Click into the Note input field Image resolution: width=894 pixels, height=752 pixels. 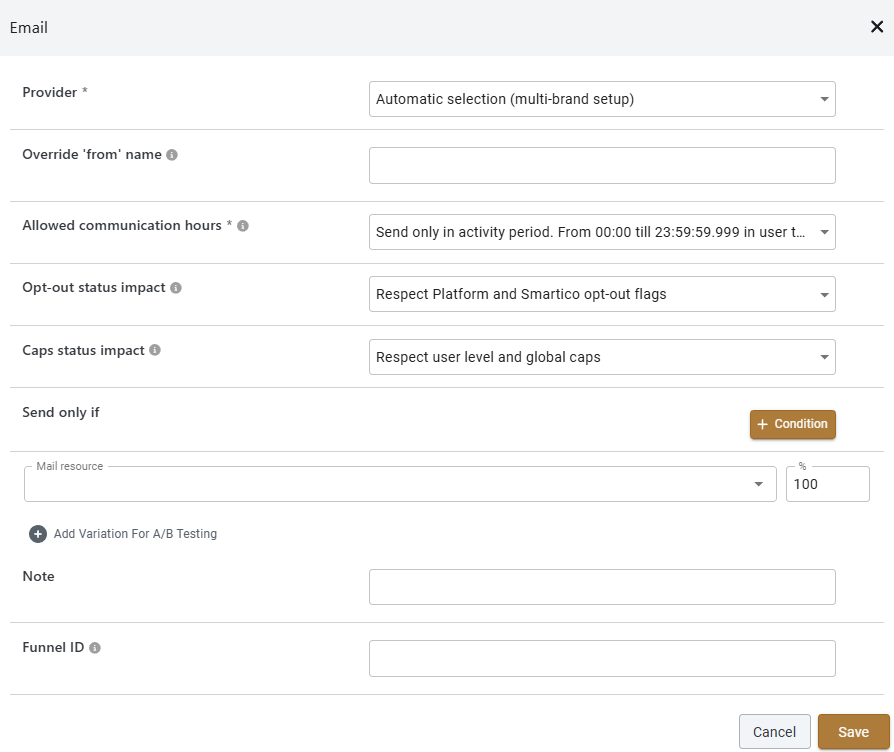pos(601,587)
